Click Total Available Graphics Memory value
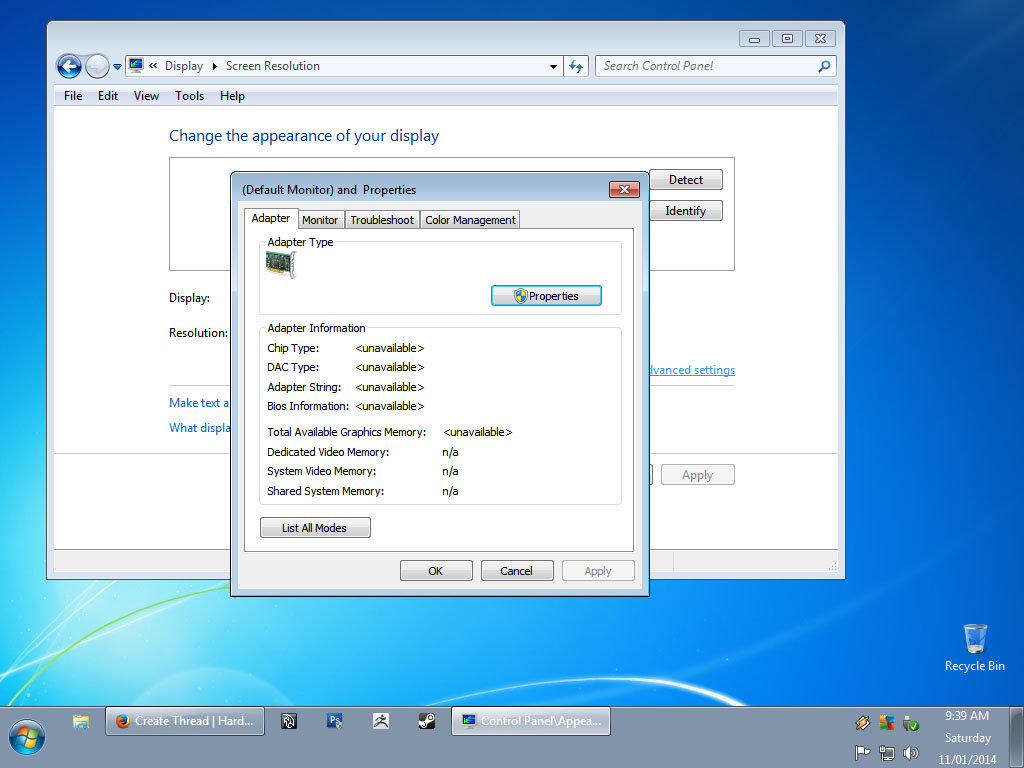1024x768 pixels. [x=477, y=432]
